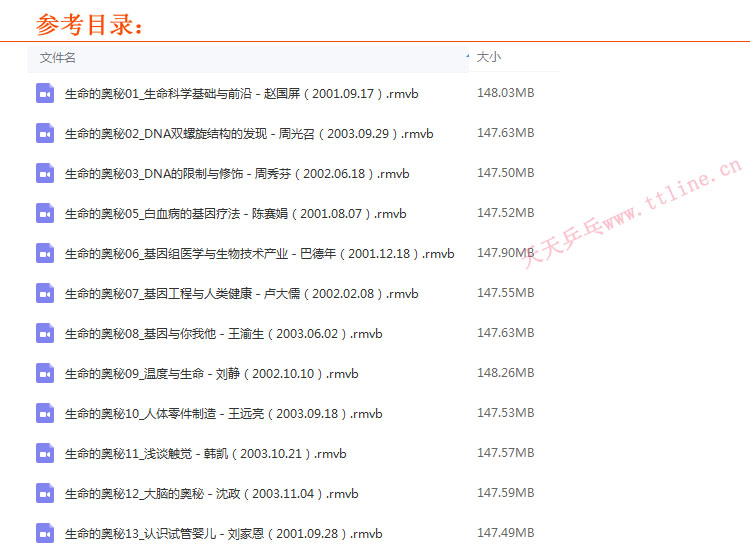The height and width of the screenshot is (548, 750).
Task: Click video icon for 温度与生命 file
Action: pos(44,373)
